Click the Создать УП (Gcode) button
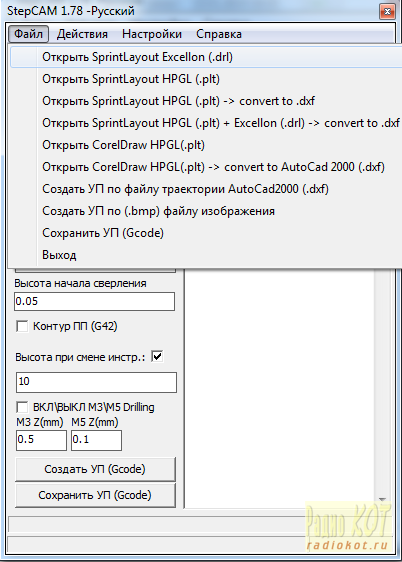The width and height of the screenshot is (402, 562). click(x=95, y=469)
